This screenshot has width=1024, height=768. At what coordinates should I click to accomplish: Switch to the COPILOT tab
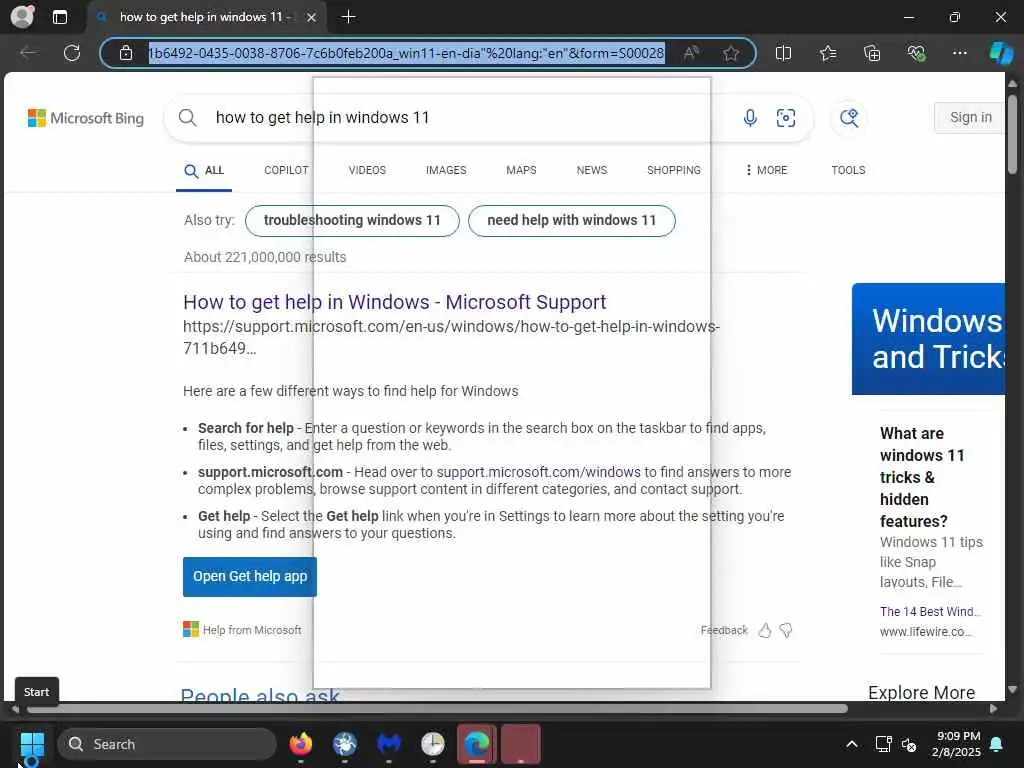pyautogui.click(x=286, y=170)
